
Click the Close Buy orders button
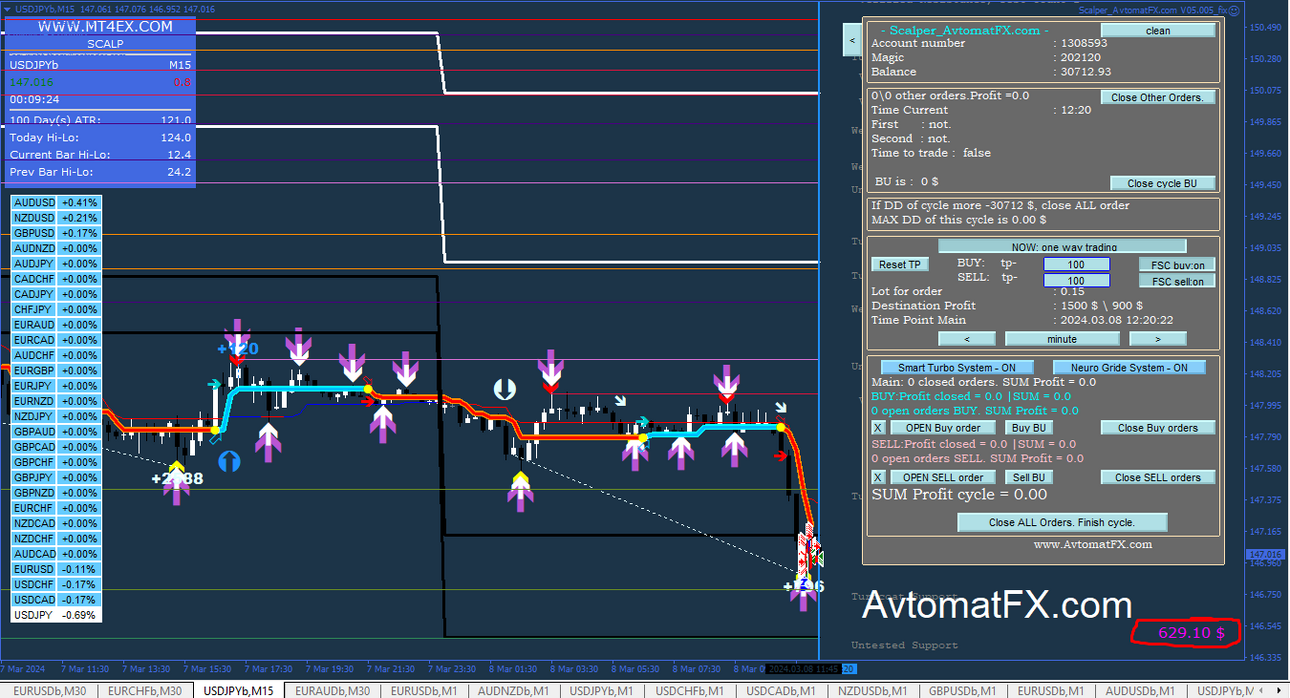1158,427
